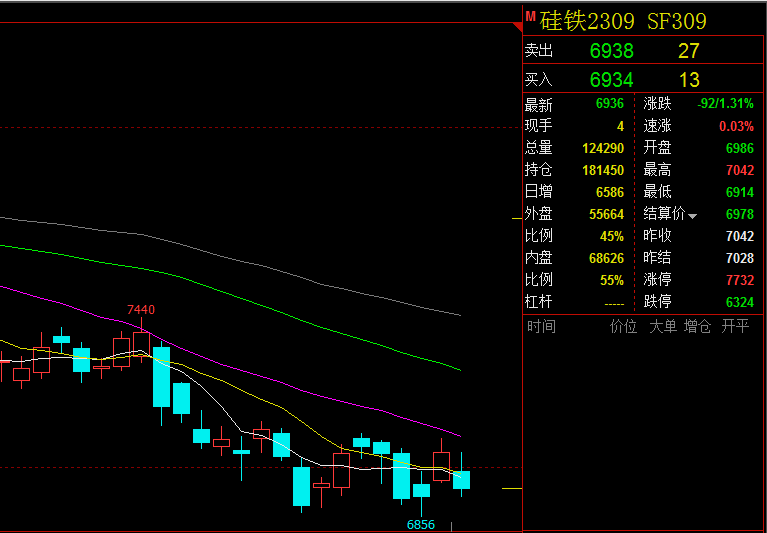Click the 卖出 ask price 6938
This screenshot has height=533, width=767.
coord(611,50)
